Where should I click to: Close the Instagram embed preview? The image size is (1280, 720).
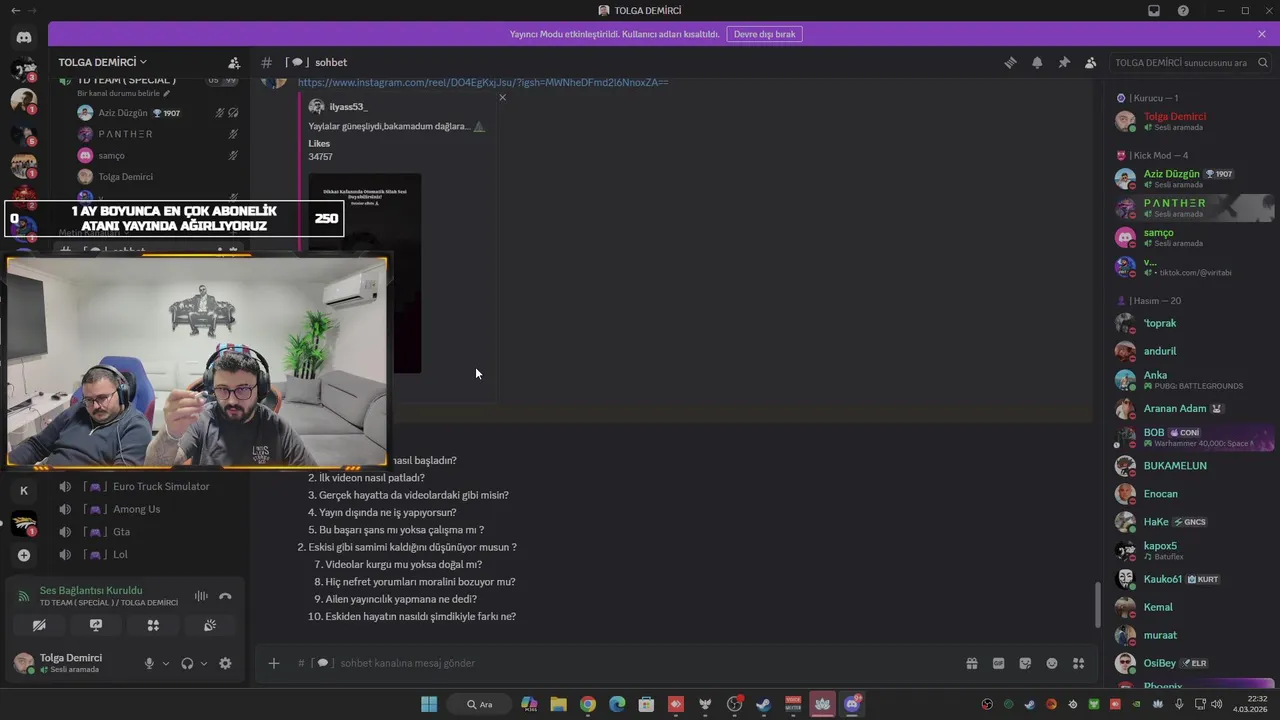click(x=502, y=97)
